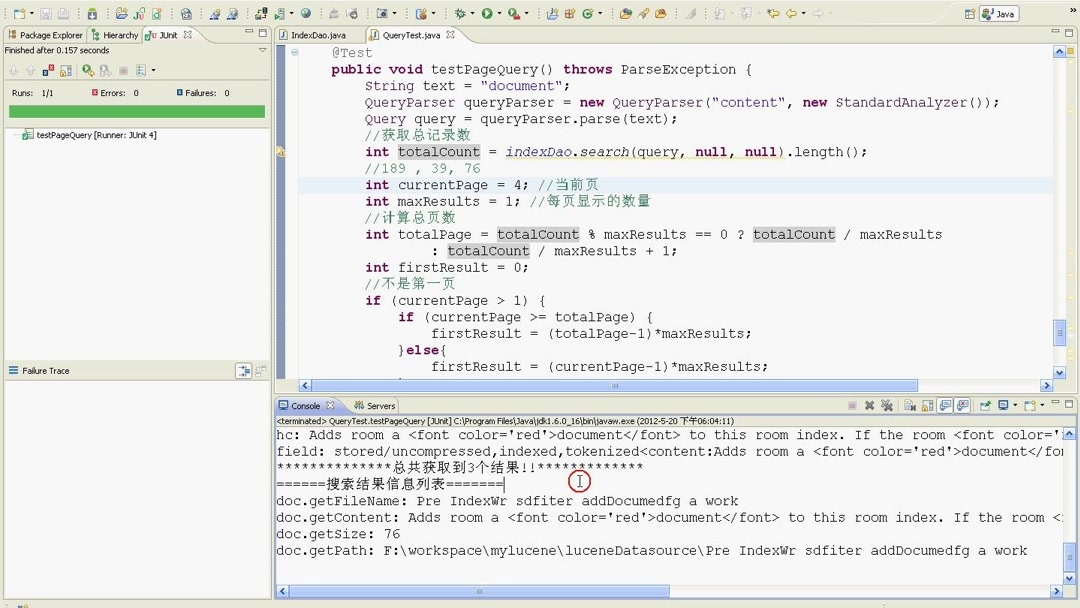This screenshot has height=608, width=1080.
Task: Save the current file with the Save icon
Action: [x=45, y=12]
